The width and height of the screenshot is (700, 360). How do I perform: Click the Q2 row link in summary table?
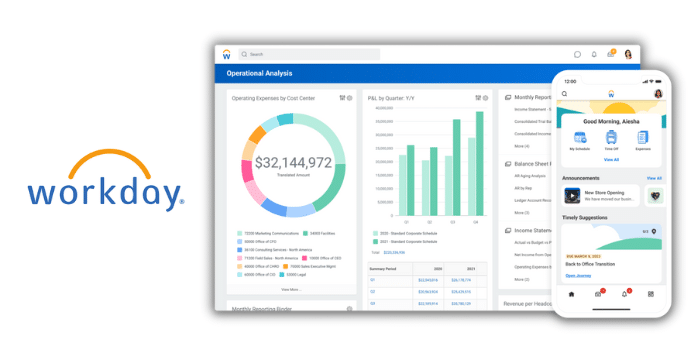(372, 292)
